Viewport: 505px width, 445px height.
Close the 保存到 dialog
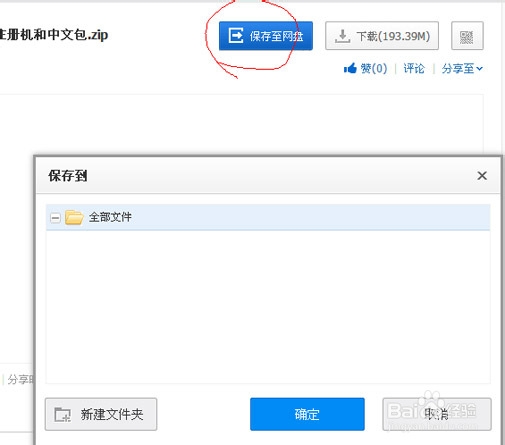(x=482, y=175)
